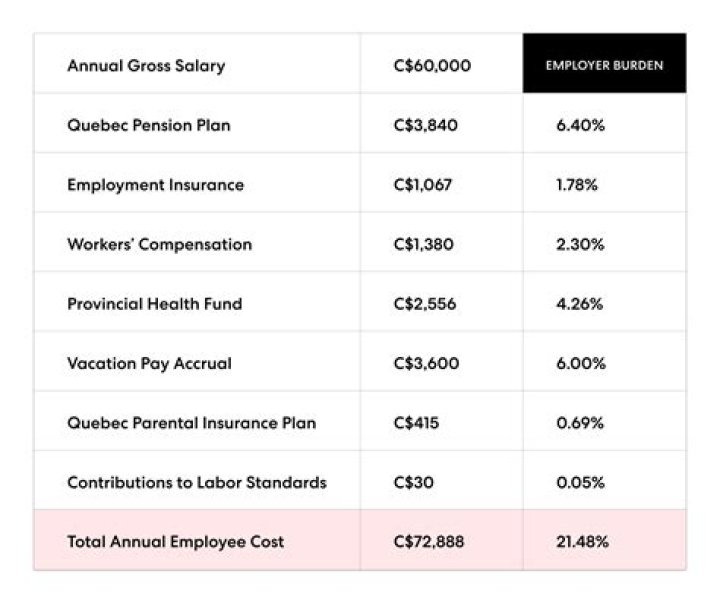The width and height of the screenshot is (720, 603).
Task: Select the Quebec Pension Plan row label
Action: point(148,126)
